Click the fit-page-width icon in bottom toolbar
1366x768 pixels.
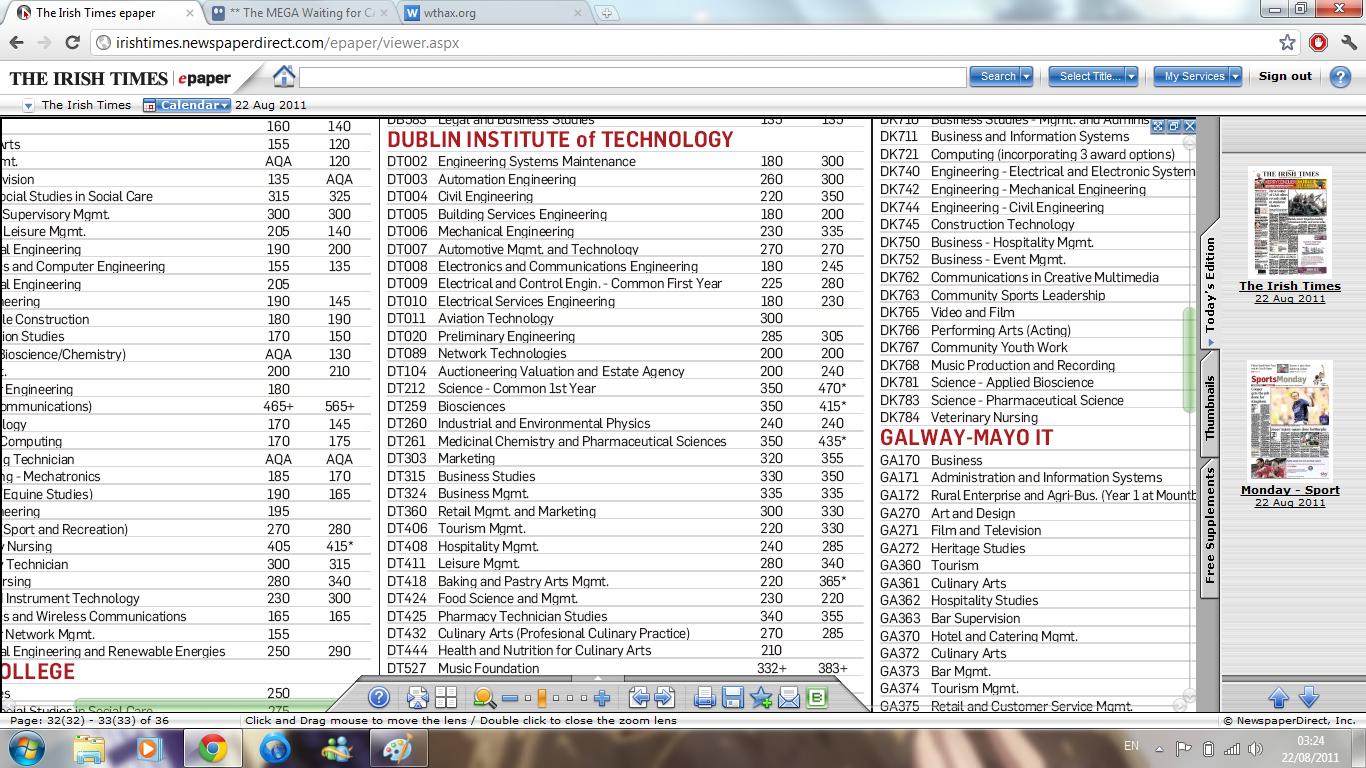(x=418, y=697)
